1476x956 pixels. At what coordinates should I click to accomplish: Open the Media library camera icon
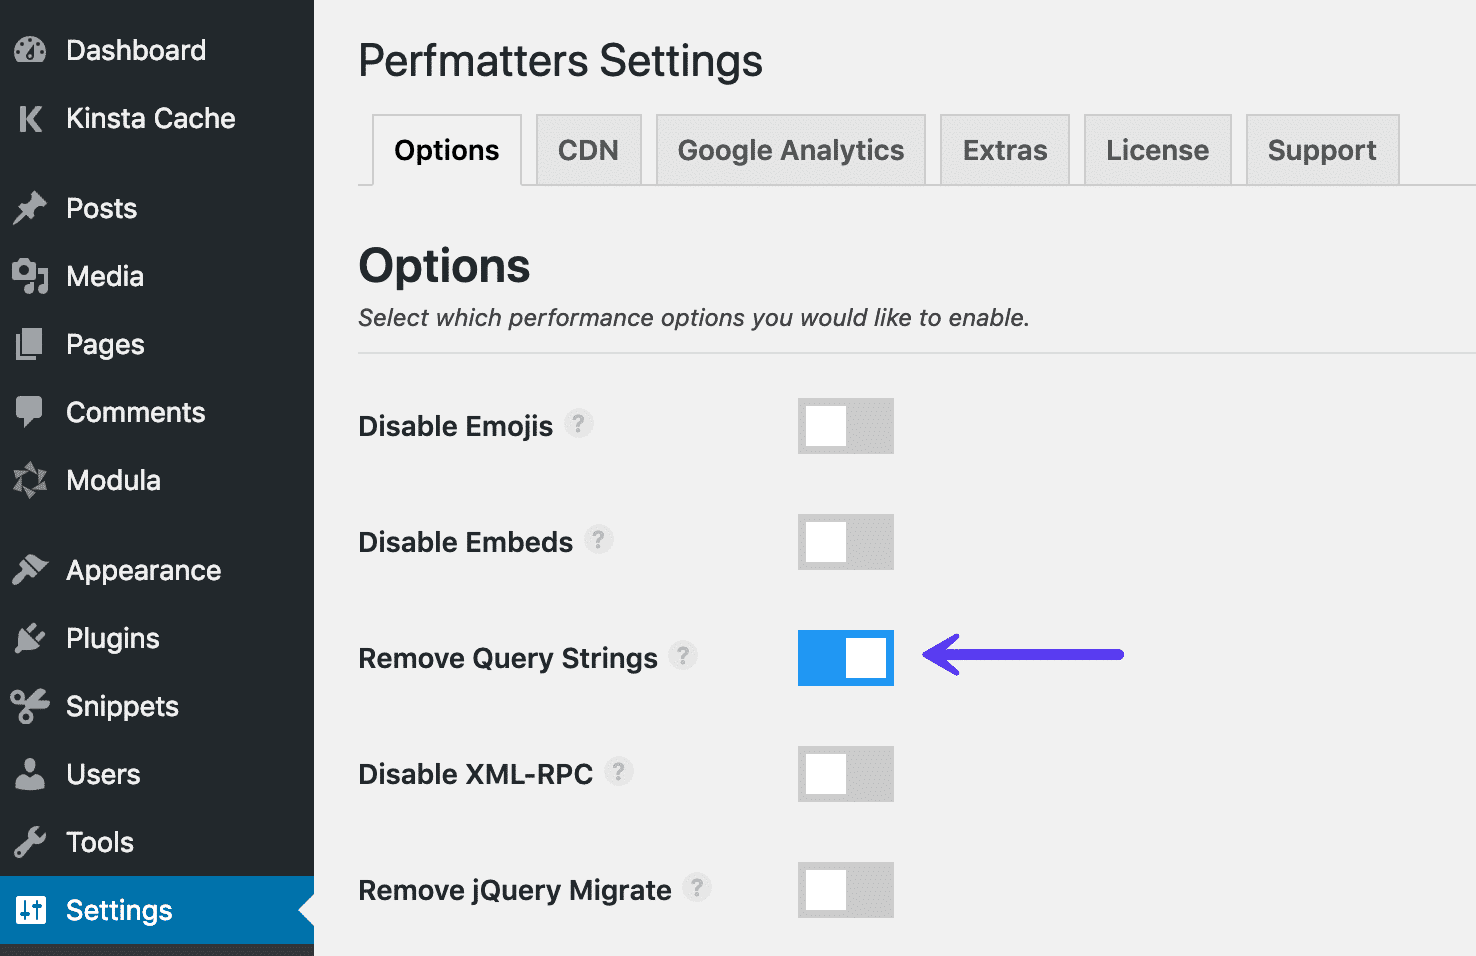click(x=30, y=276)
